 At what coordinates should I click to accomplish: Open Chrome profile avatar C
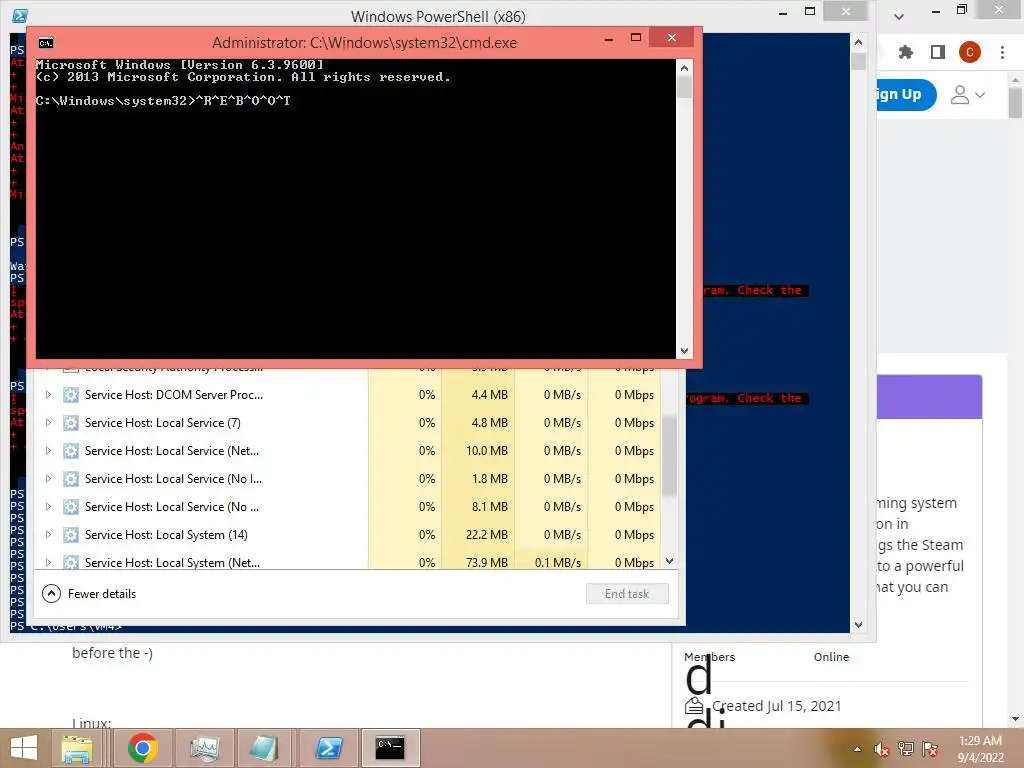[x=970, y=52]
